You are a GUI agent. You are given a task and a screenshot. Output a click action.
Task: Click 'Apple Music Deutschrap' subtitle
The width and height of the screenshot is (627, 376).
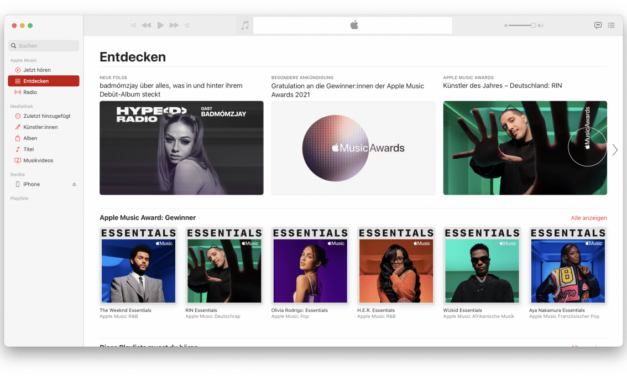click(x=213, y=316)
